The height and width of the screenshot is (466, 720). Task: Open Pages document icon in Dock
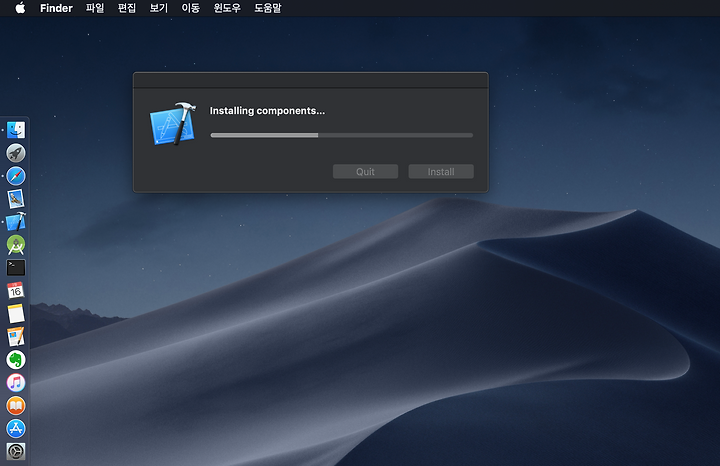point(16,337)
